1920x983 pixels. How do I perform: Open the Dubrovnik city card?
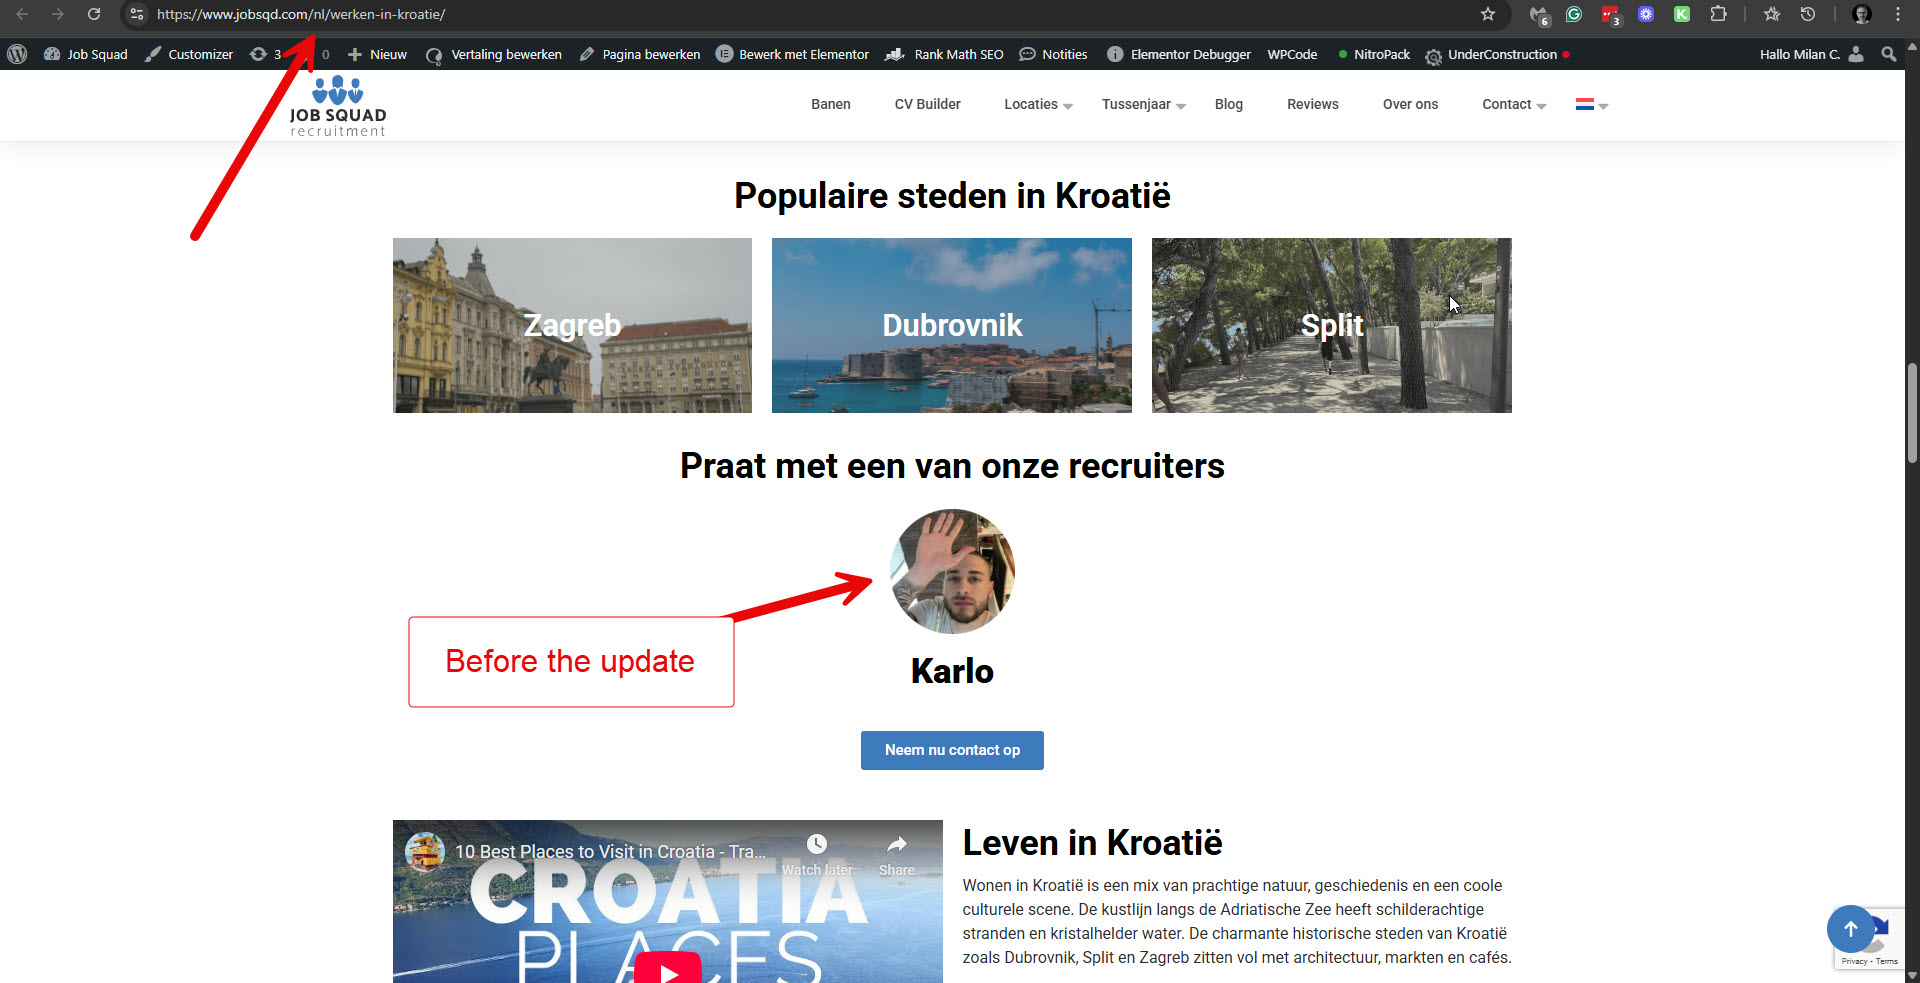coord(952,325)
